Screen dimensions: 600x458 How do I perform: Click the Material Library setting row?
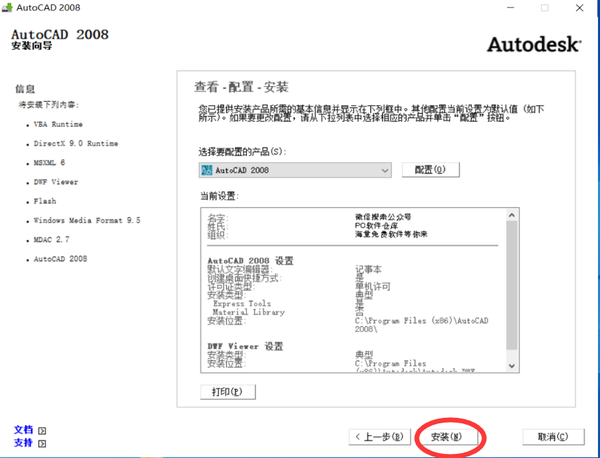point(249,312)
